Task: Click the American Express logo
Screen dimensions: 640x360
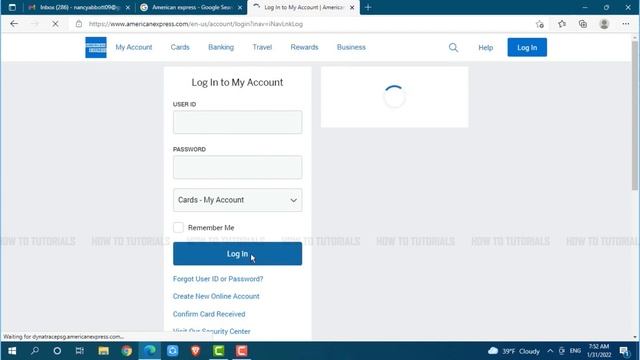Action: click(96, 47)
